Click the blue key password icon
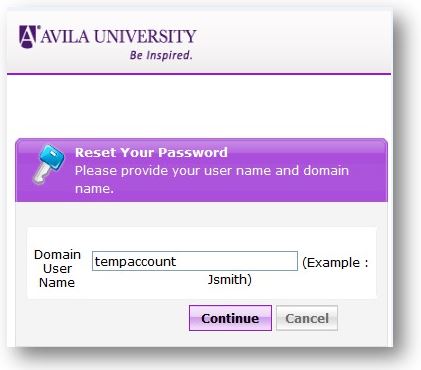 [x=49, y=164]
